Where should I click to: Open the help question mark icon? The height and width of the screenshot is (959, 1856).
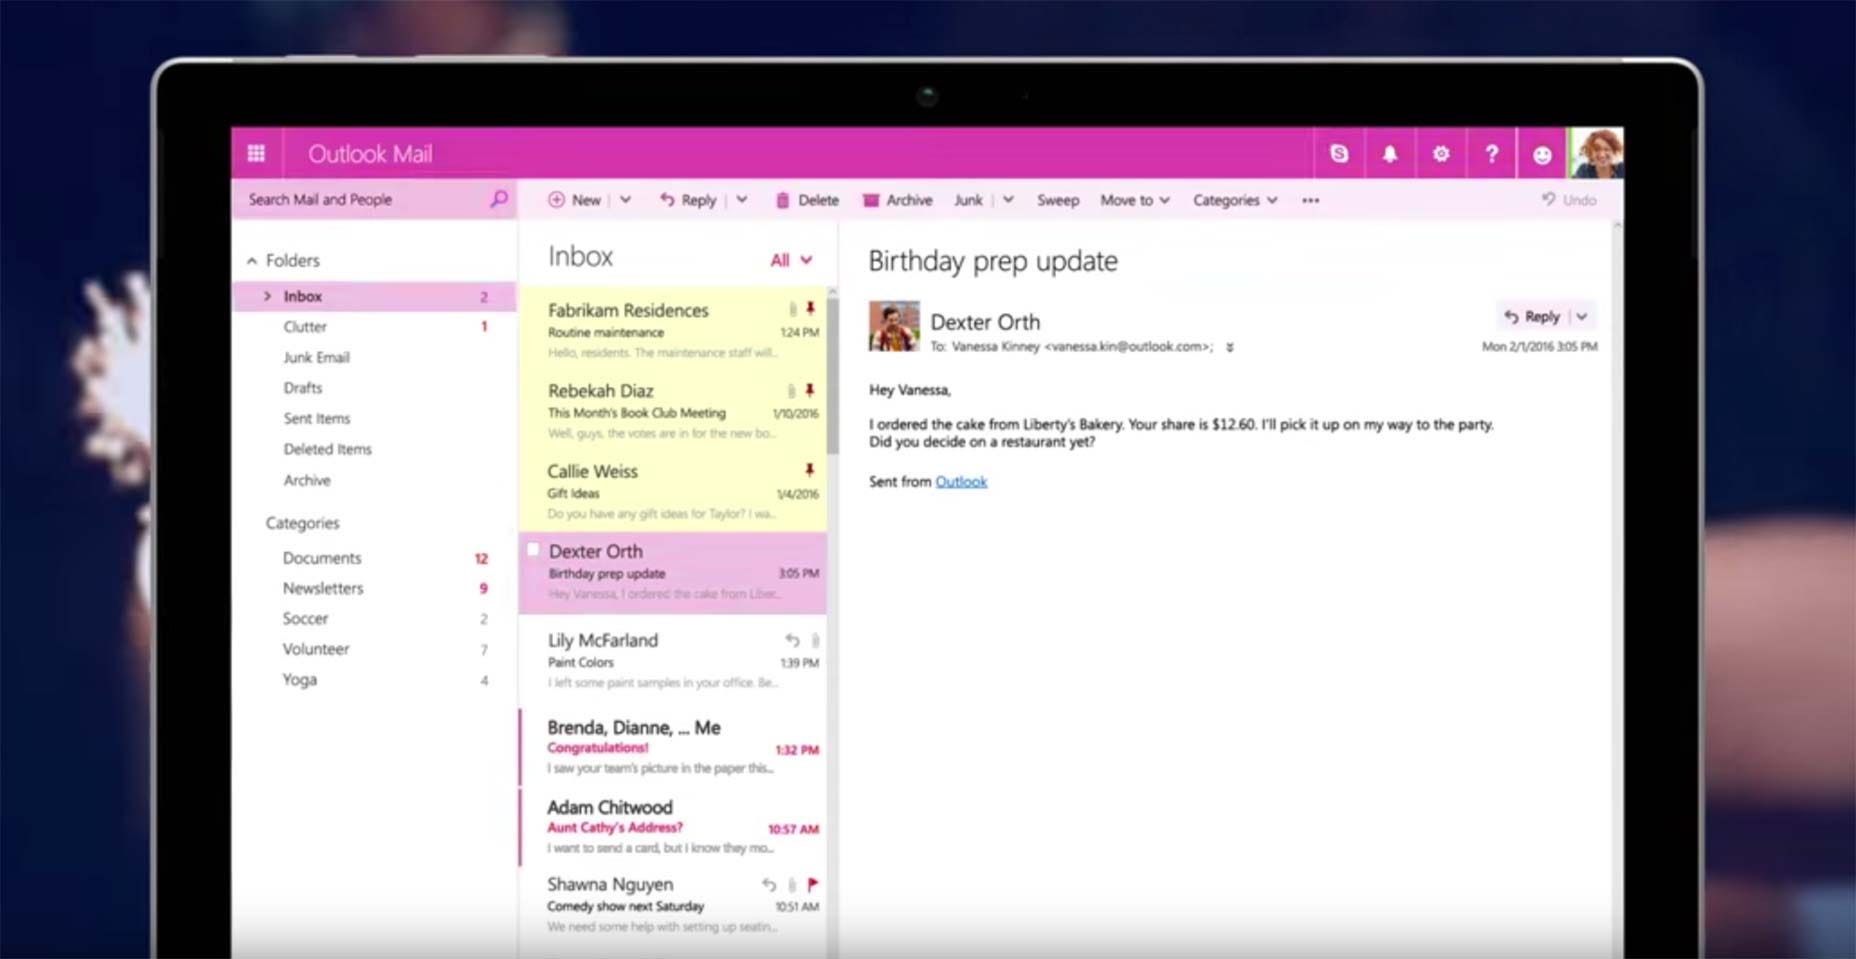point(1491,153)
